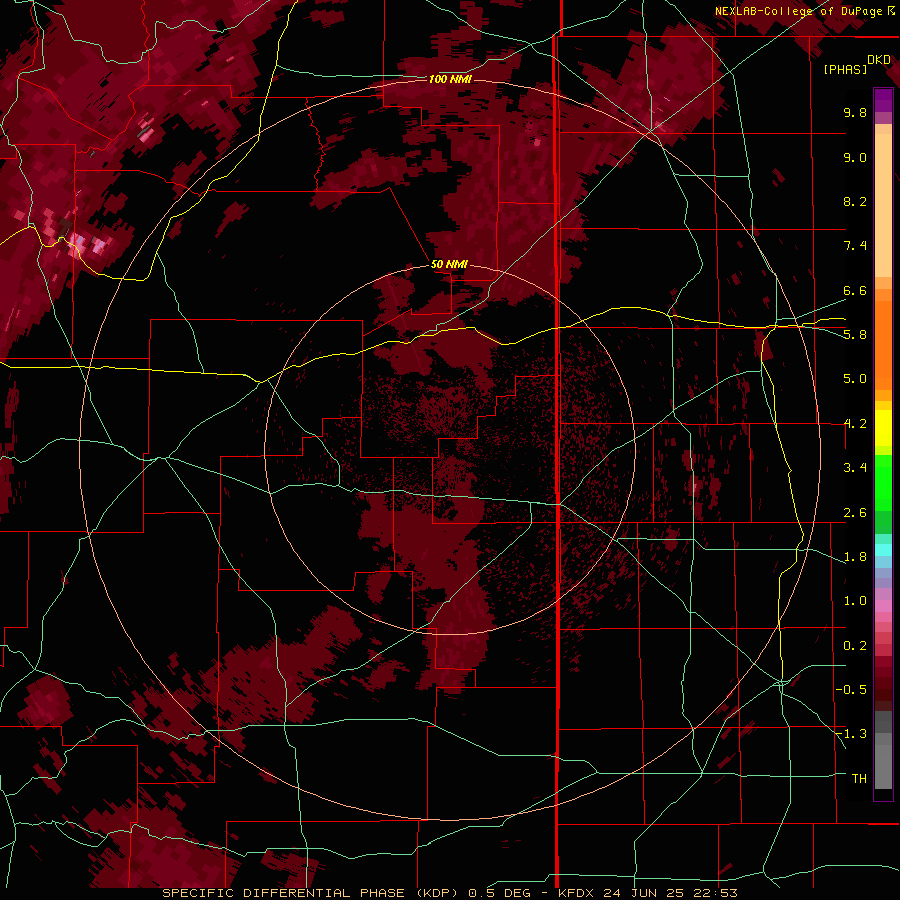This screenshot has height=900, width=900.
Task: Click the TH threshold legend label
Action: (859, 779)
